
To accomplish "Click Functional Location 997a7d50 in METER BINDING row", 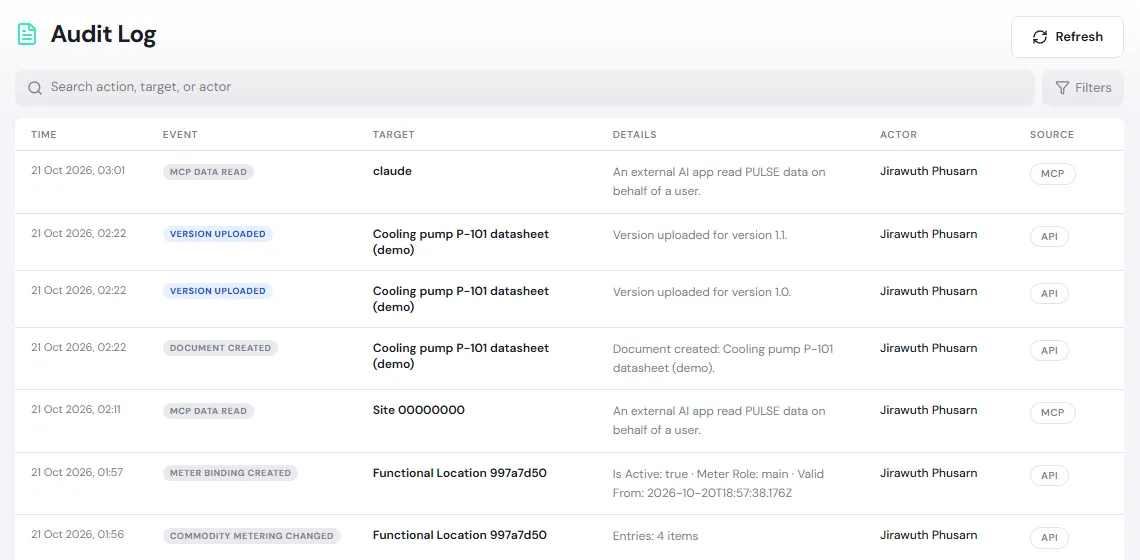I will point(459,473).
